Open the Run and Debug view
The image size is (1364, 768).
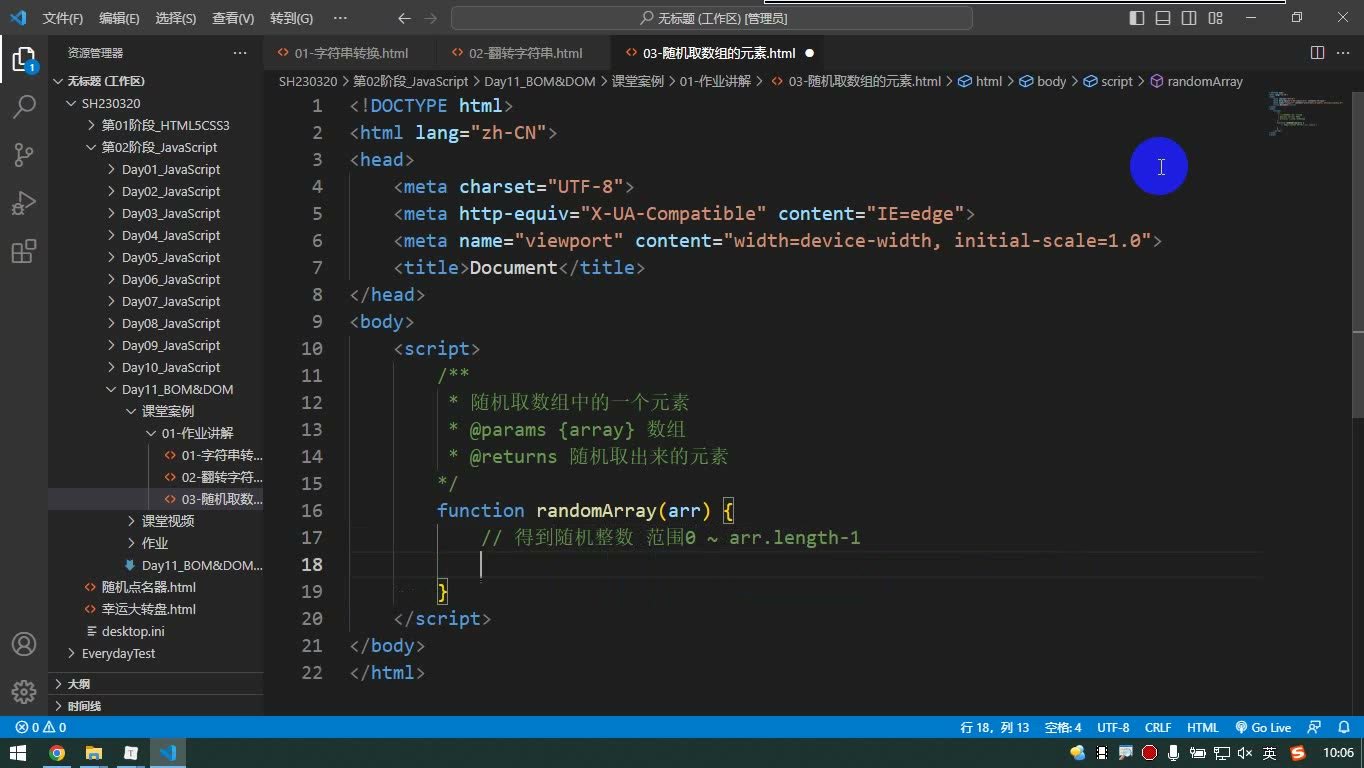(x=23, y=203)
